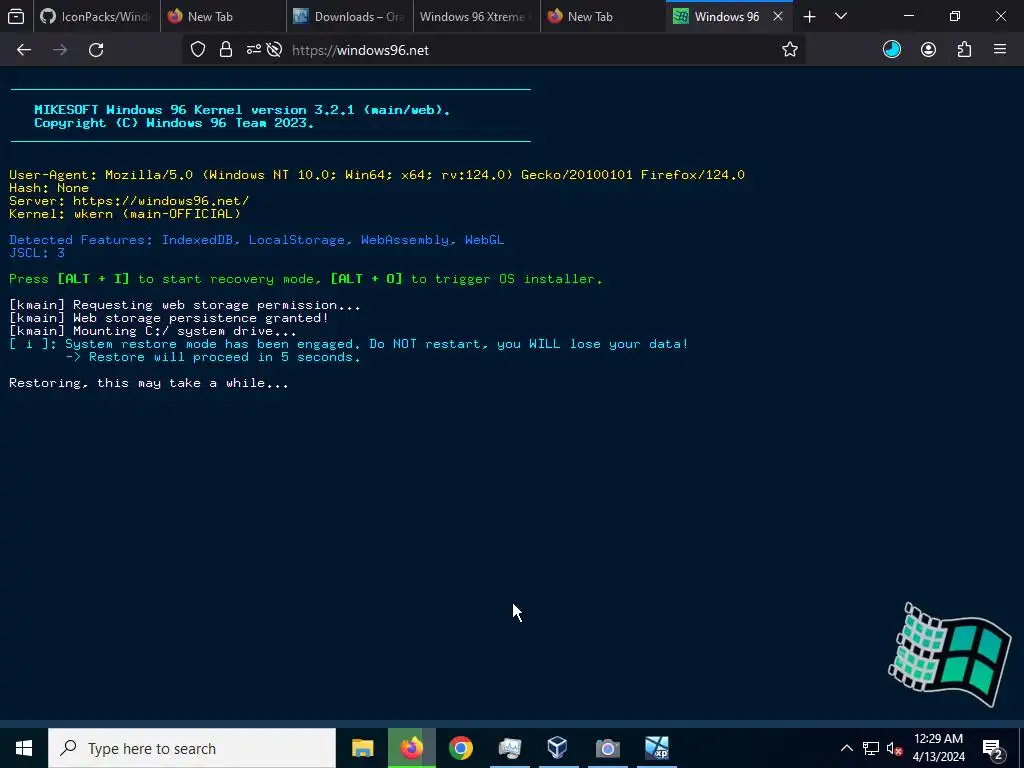Open the Firefox hamburger application menu
The height and width of the screenshot is (768, 1024).
click(1000, 50)
